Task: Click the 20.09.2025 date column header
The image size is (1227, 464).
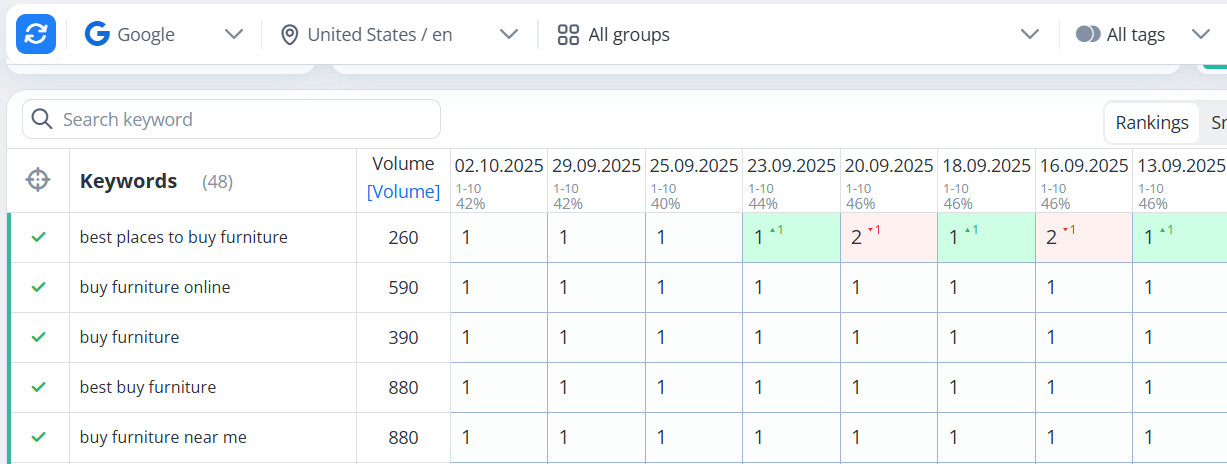Action: click(x=889, y=165)
